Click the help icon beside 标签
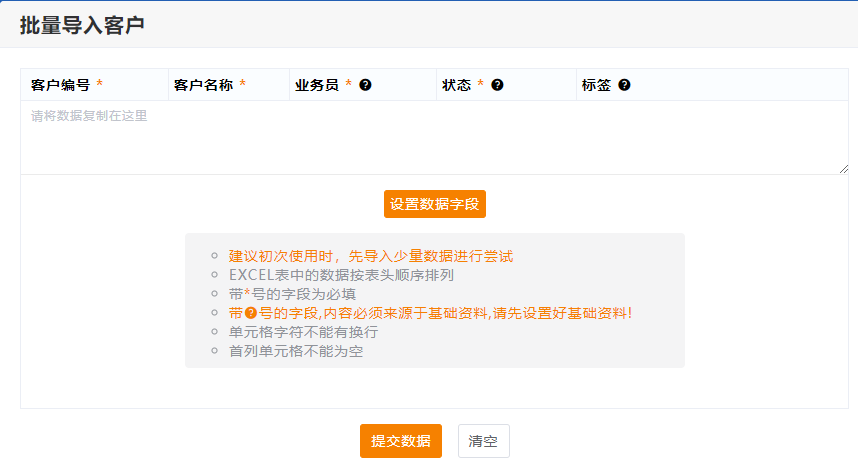Viewport: 858px width, 472px height. coord(624,85)
